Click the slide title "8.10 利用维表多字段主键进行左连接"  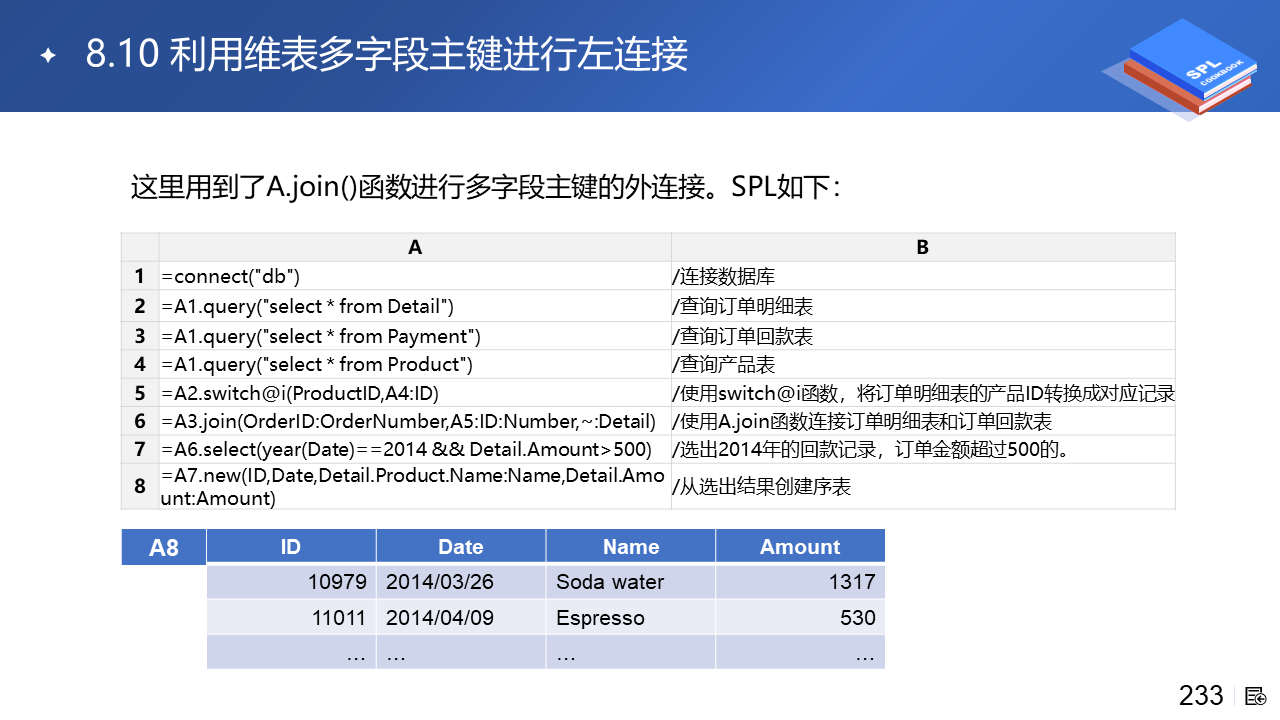(x=387, y=54)
